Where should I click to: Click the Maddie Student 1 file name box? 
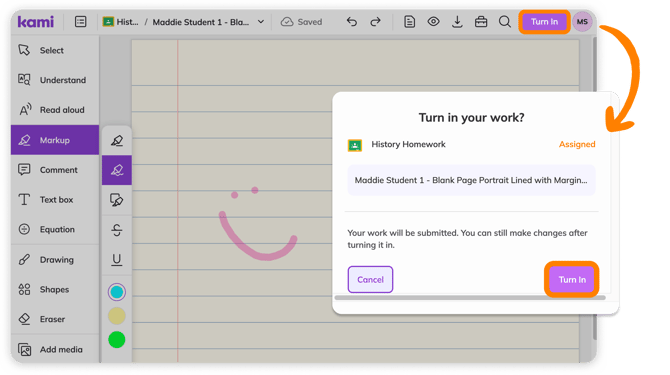point(471,180)
